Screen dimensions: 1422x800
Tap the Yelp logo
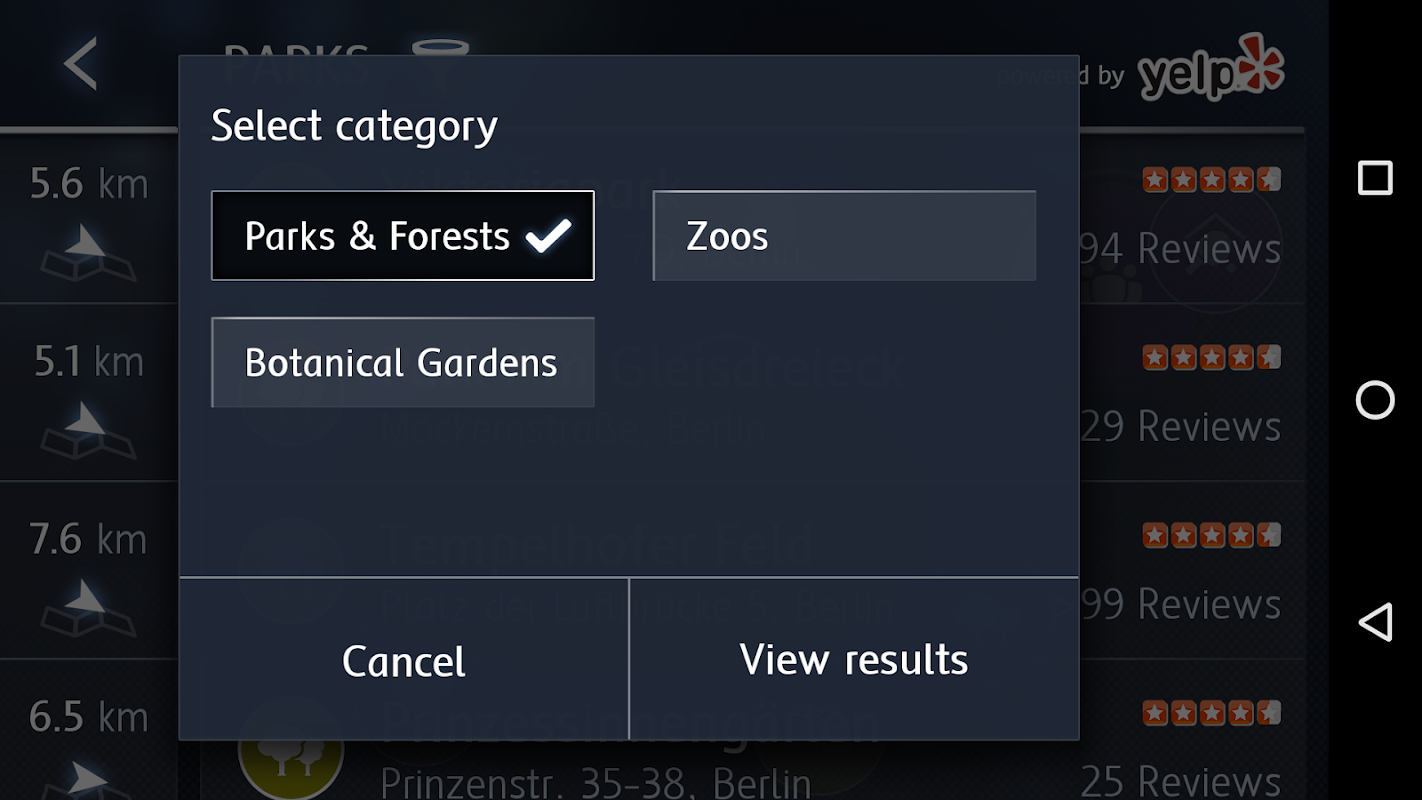click(x=1211, y=68)
